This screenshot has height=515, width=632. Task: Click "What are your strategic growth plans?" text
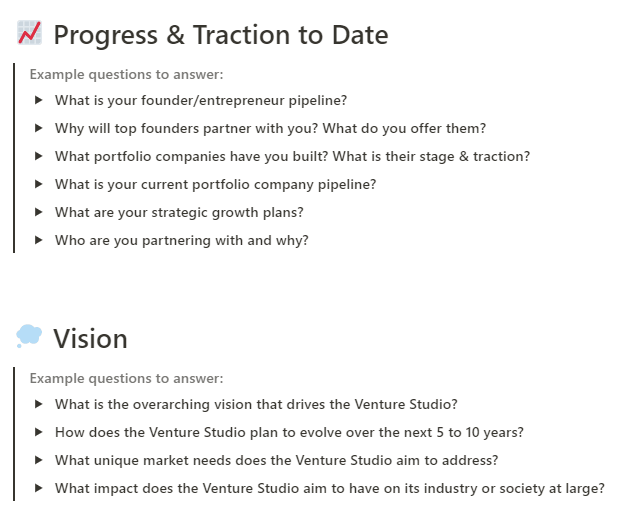pos(179,212)
